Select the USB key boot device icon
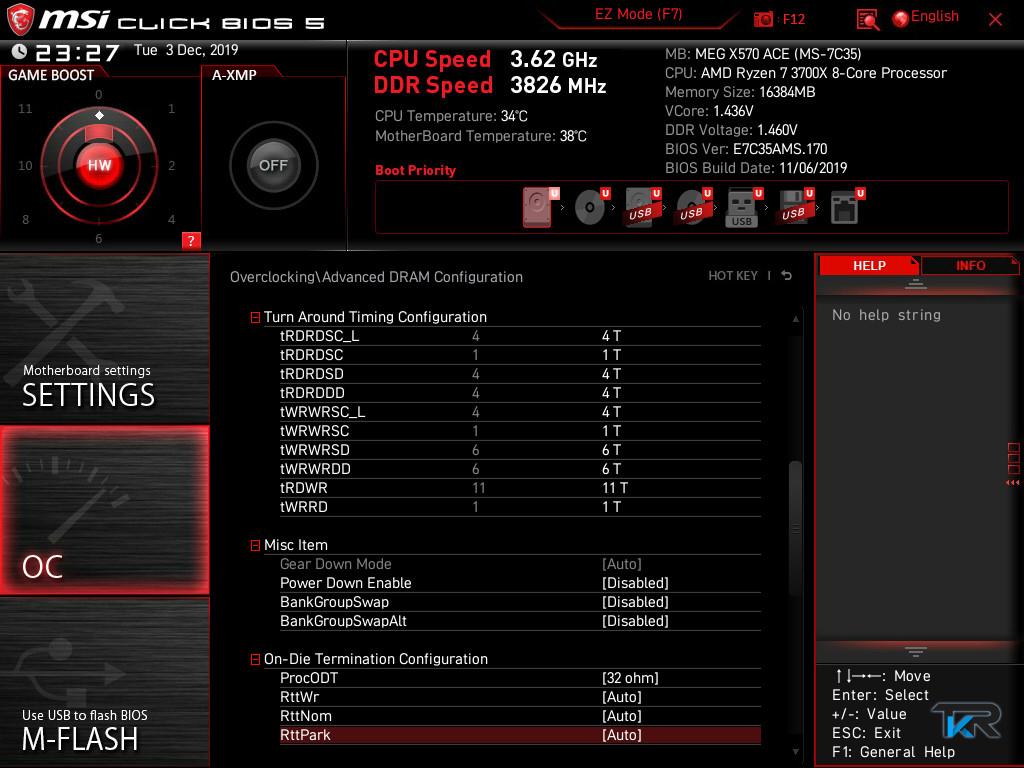The height and width of the screenshot is (768, 1024). (x=744, y=207)
